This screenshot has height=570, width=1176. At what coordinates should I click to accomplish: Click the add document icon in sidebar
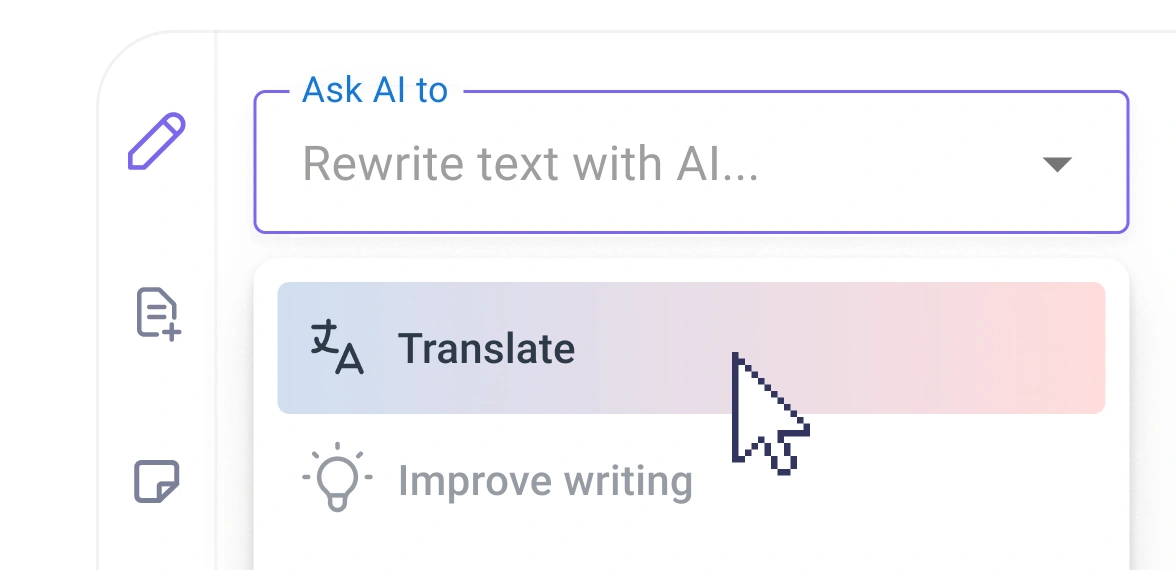pos(157,314)
